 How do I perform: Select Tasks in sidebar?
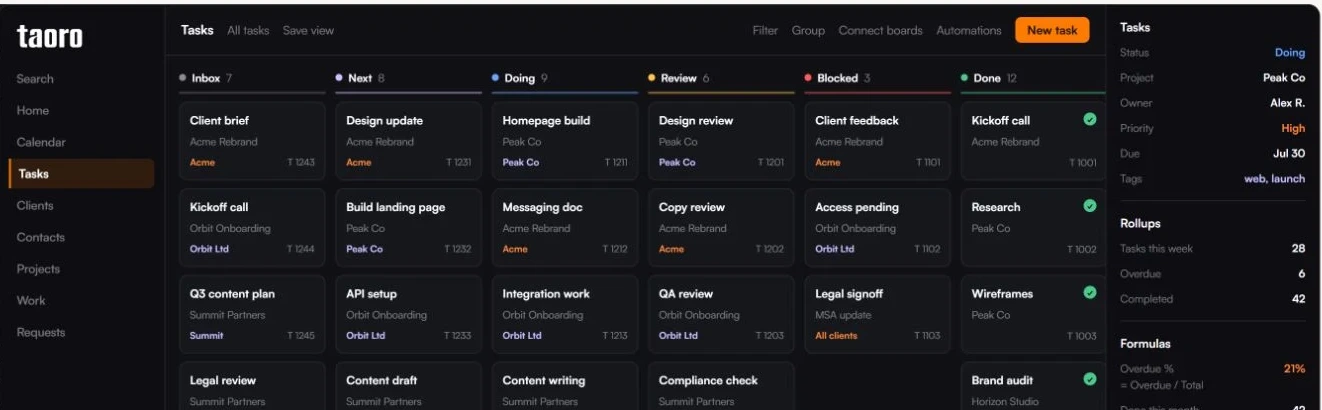point(82,174)
